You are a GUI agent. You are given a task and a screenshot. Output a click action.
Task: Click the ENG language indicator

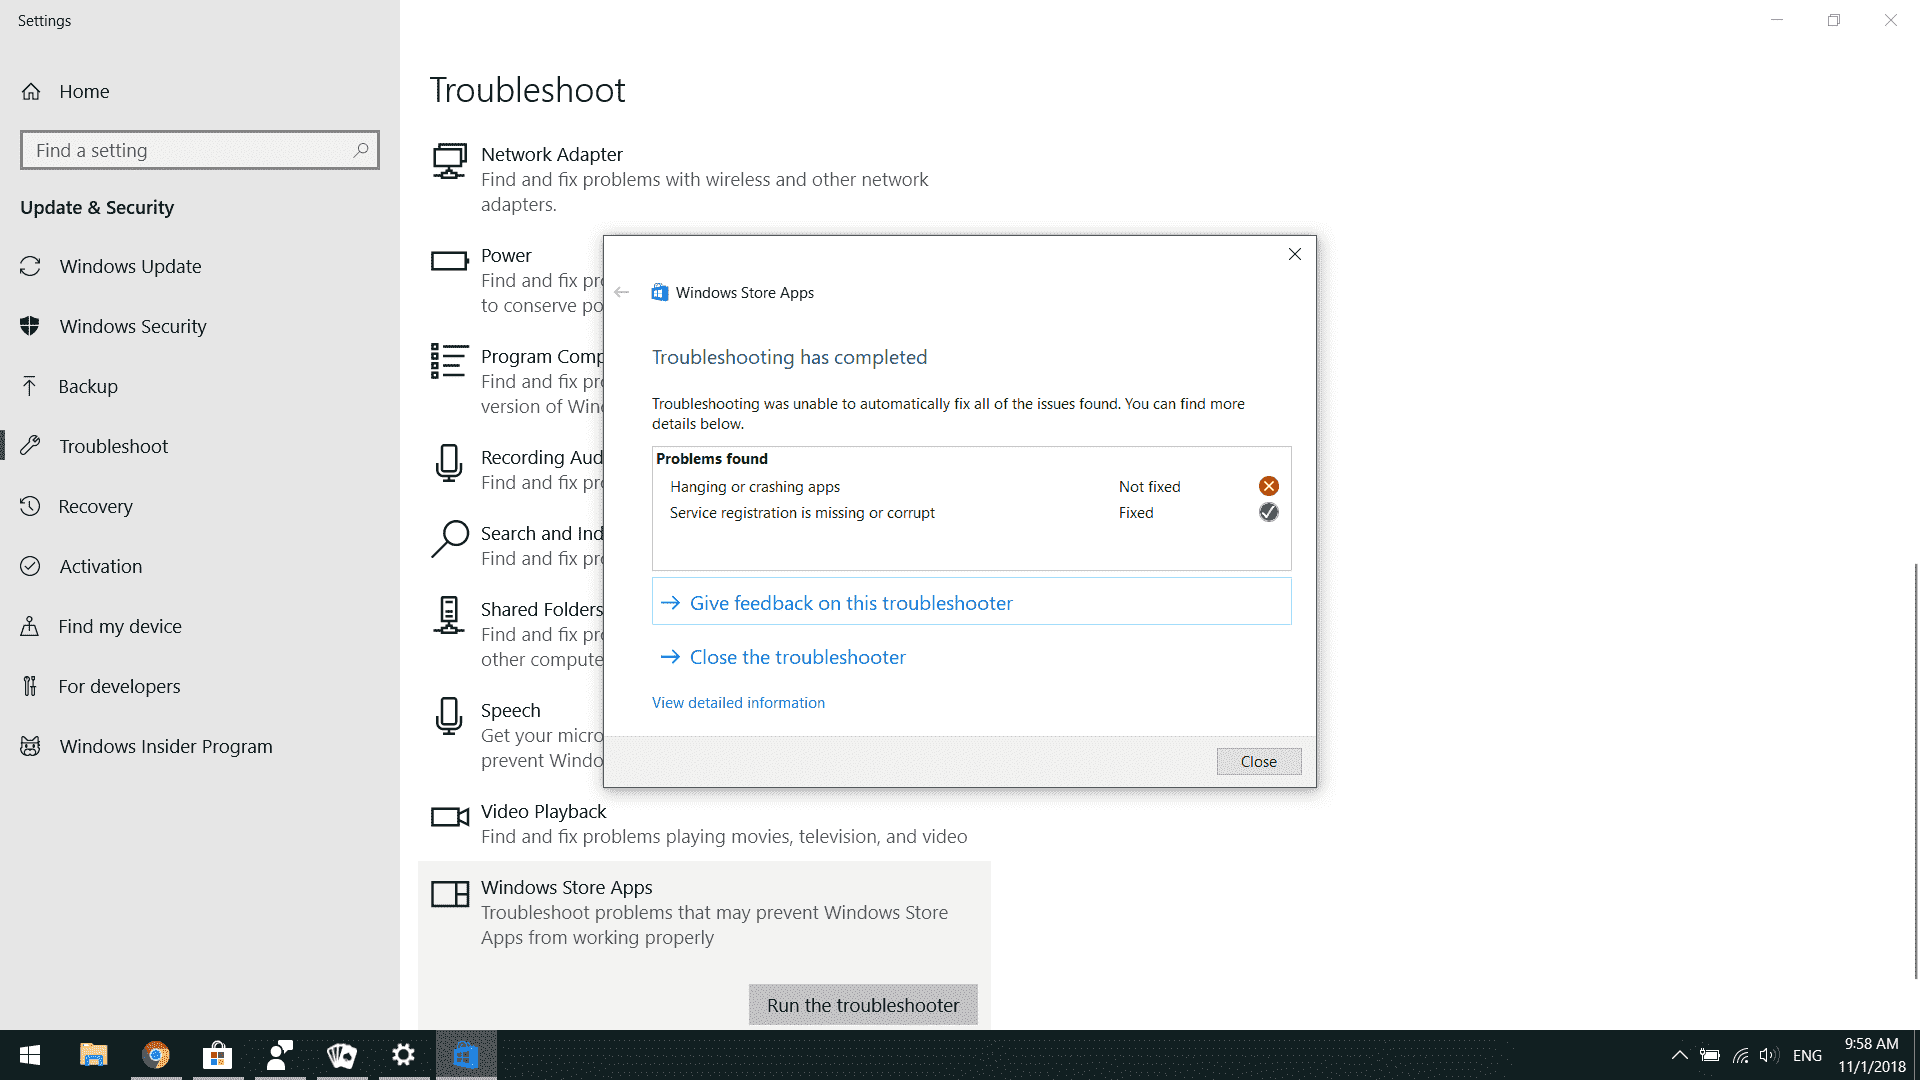[1807, 1055]
